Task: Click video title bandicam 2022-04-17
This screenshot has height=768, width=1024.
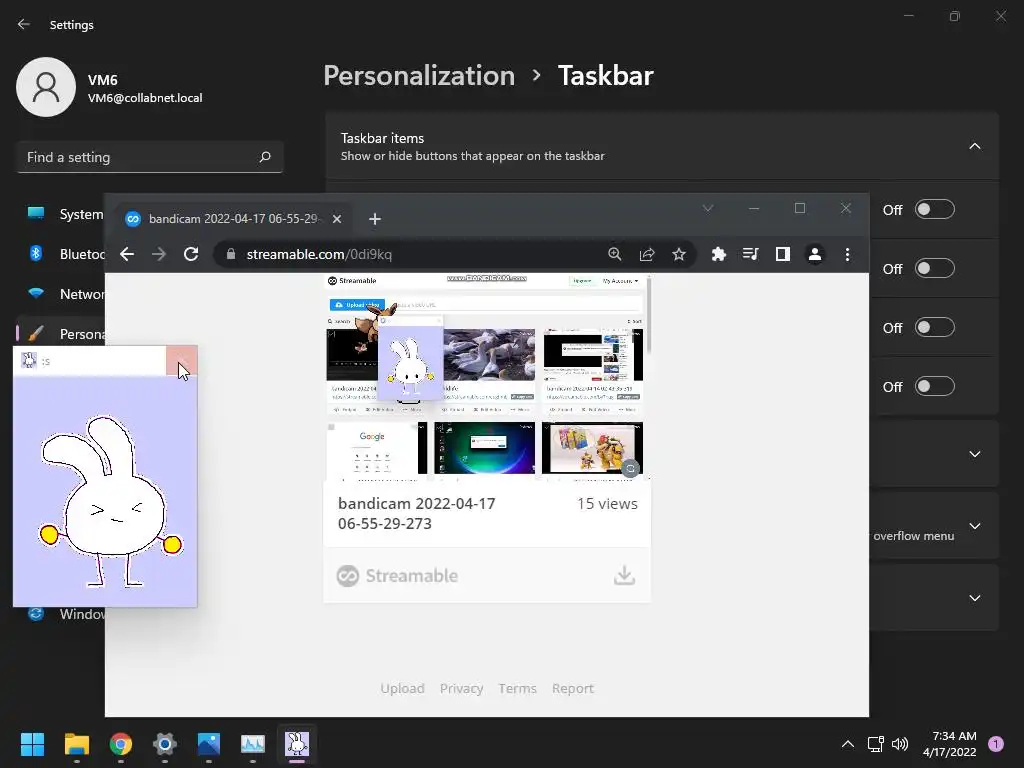Action: coord(417,513)
